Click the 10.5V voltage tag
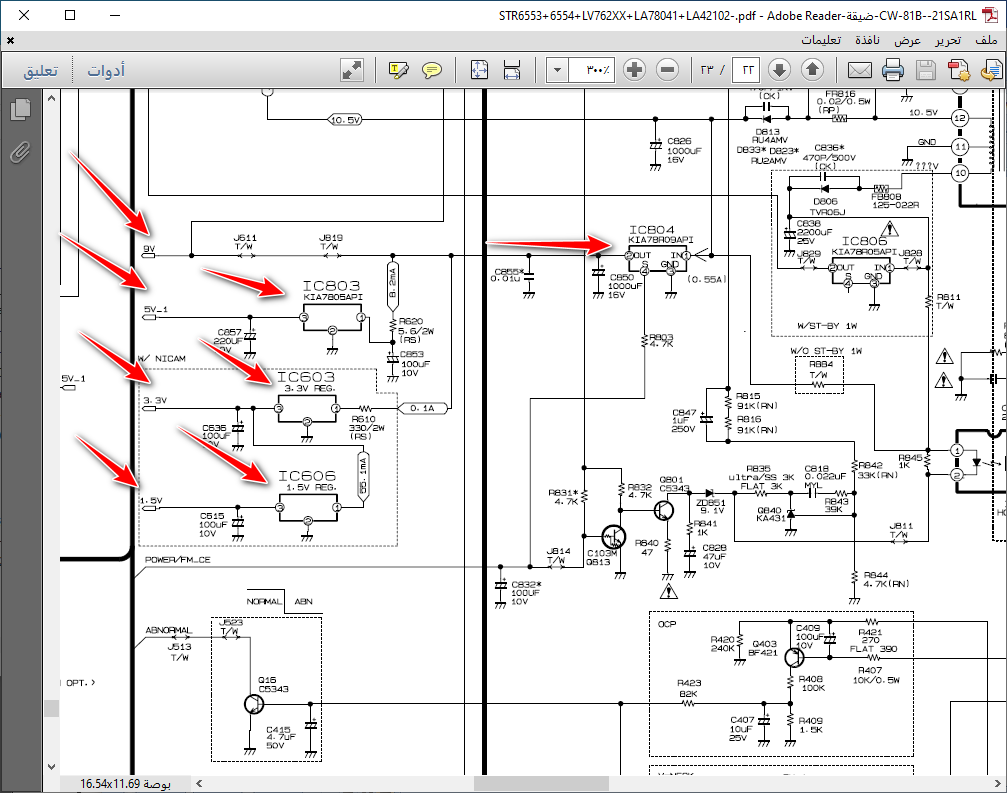The height and width of the screenshot is (793, 1007). click(345, 120)
